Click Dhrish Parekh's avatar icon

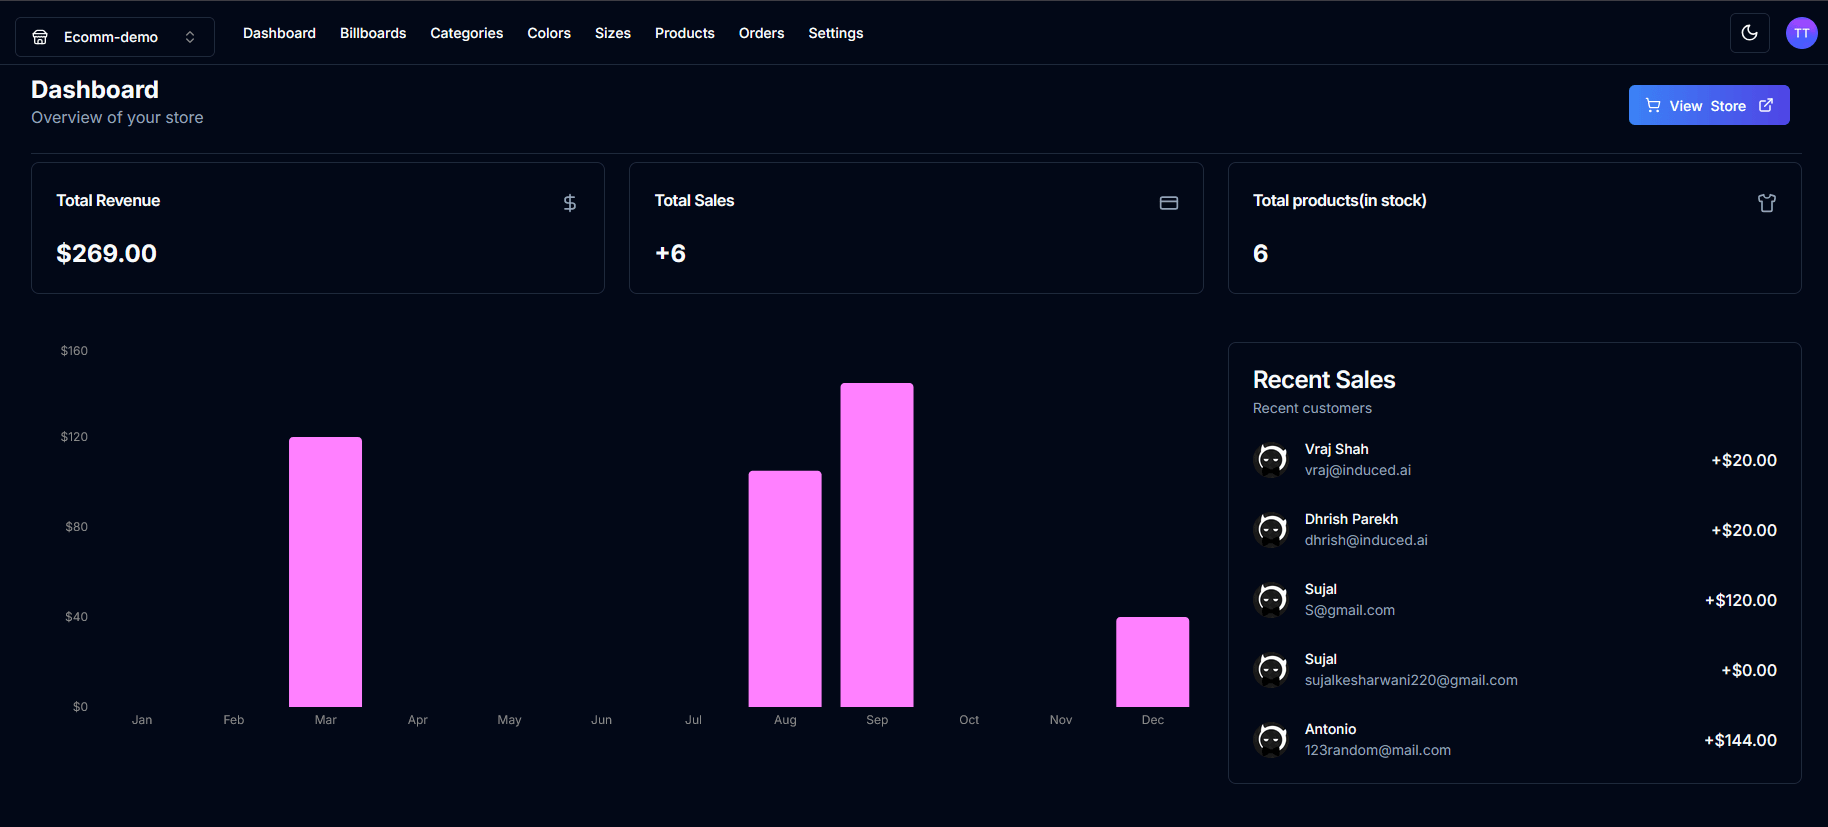pos(1271,530)
